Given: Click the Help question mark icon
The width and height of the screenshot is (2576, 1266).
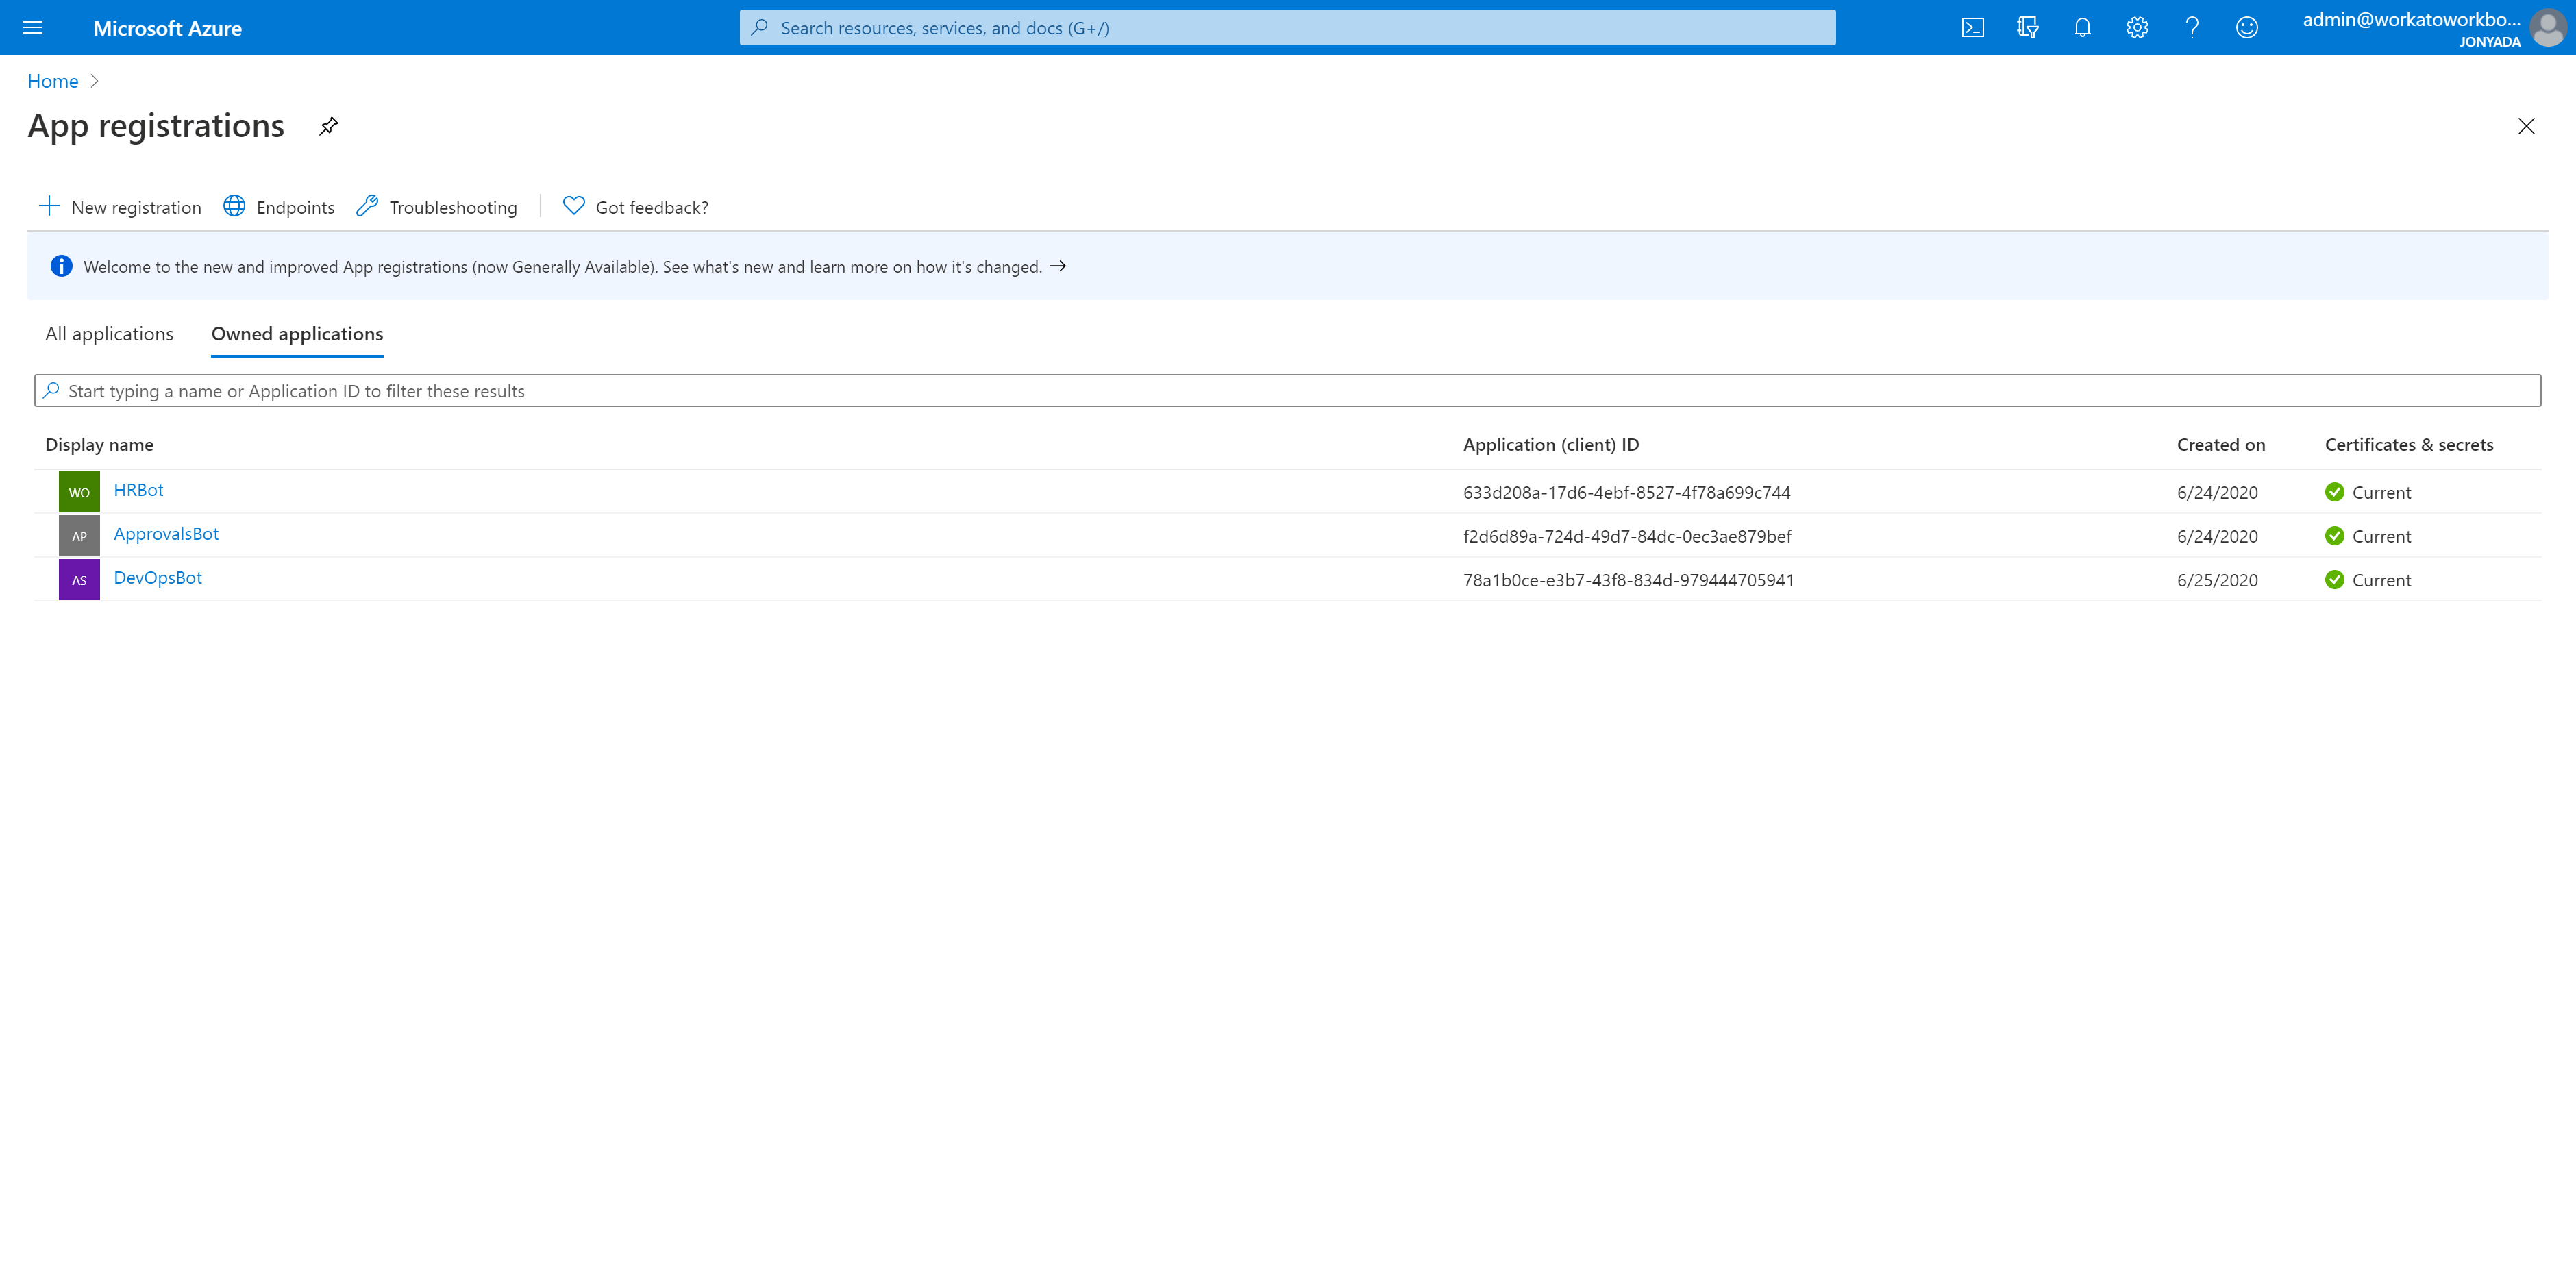Looking at the screenshot, I should pos(2192,28).
